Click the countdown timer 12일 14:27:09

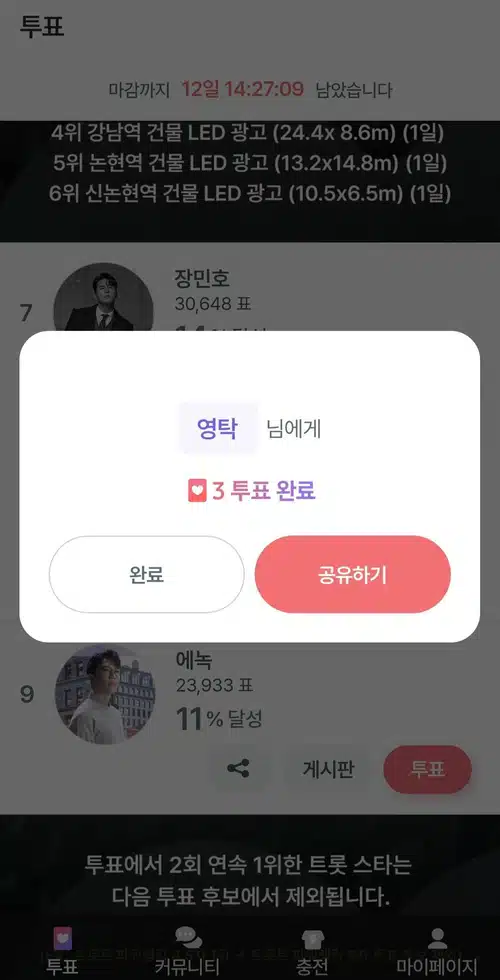point(242,89)
